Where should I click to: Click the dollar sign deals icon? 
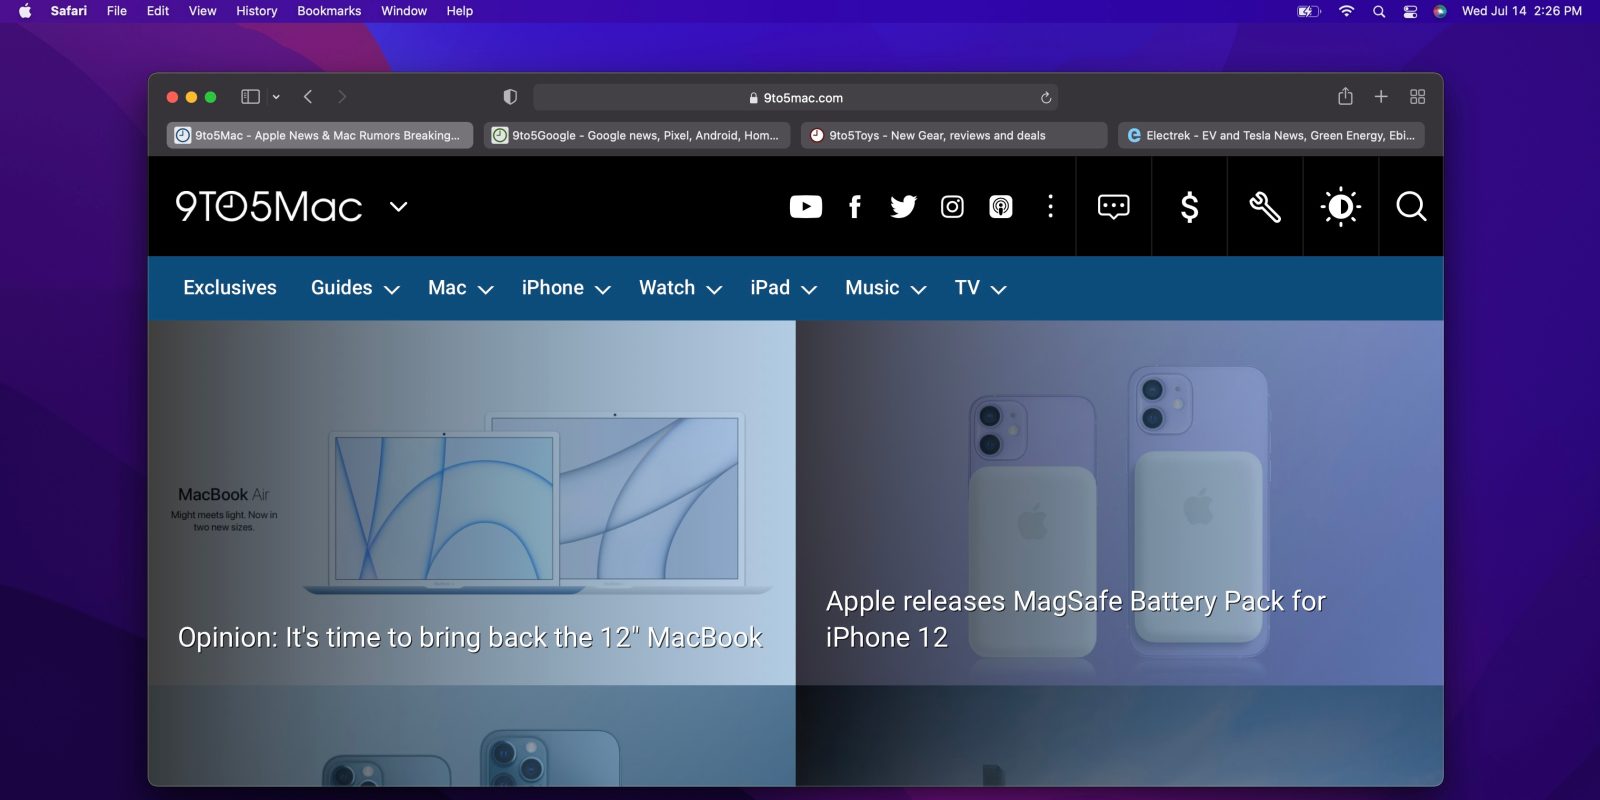click(x=1189, y=207)
